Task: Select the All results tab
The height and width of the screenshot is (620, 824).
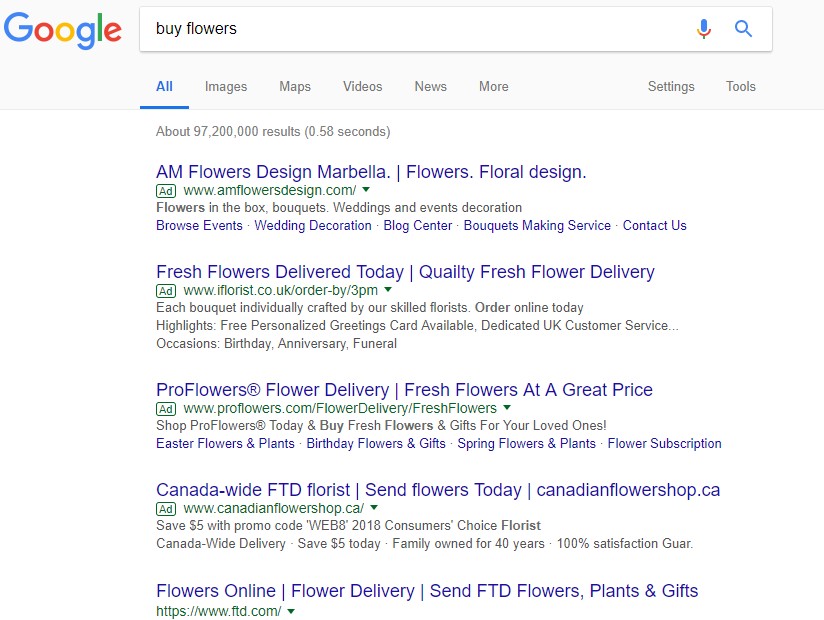Action: pyautogui.click(x=164, y=87)
